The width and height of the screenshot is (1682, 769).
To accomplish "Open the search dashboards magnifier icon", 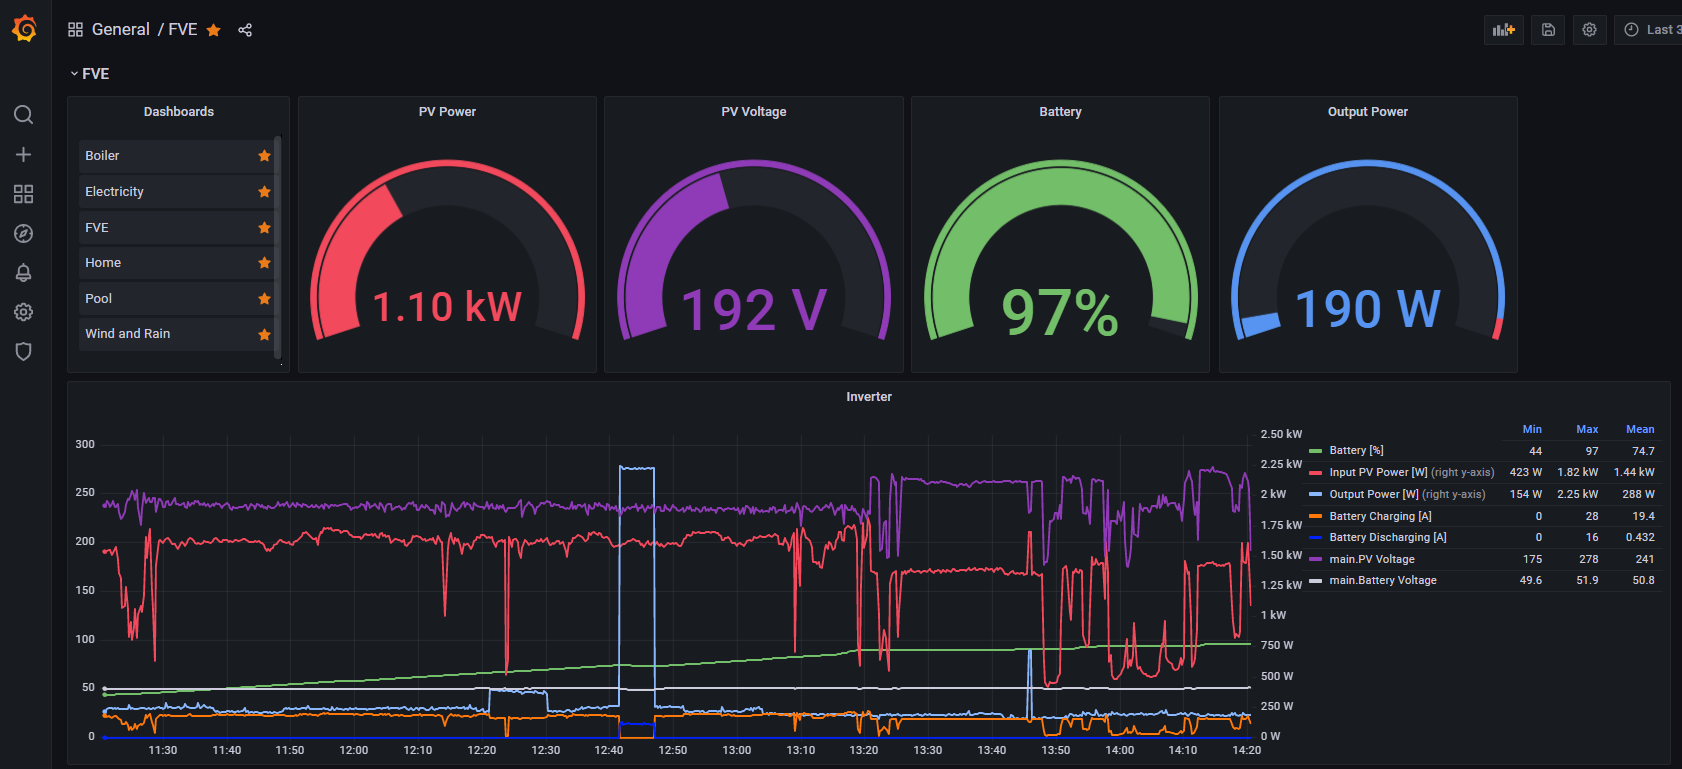I will (x=24, y=115).
